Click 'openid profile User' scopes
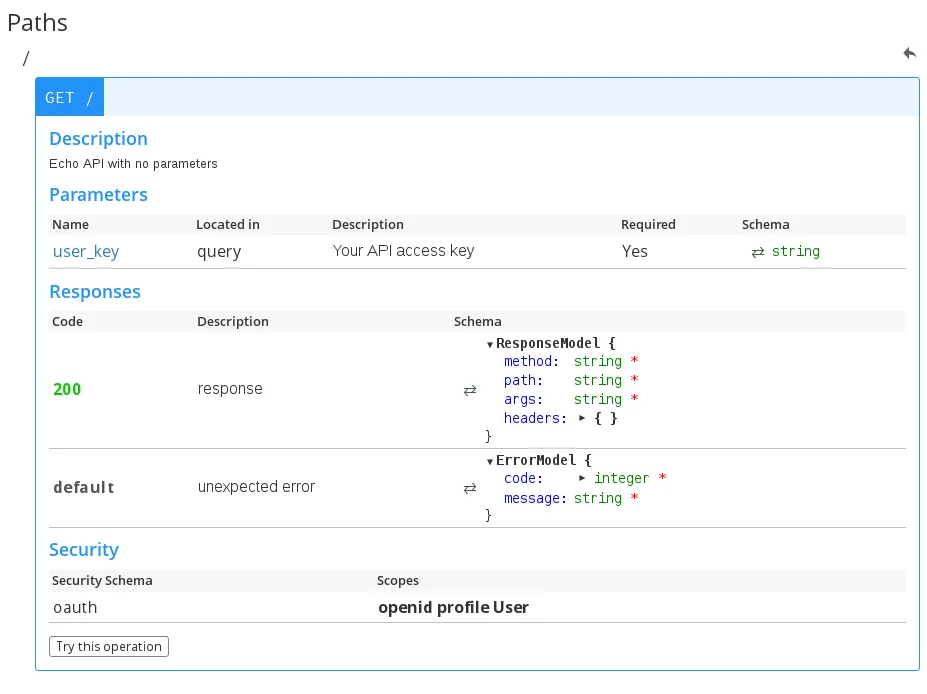927x694 pixels. [x=453, y=608]
